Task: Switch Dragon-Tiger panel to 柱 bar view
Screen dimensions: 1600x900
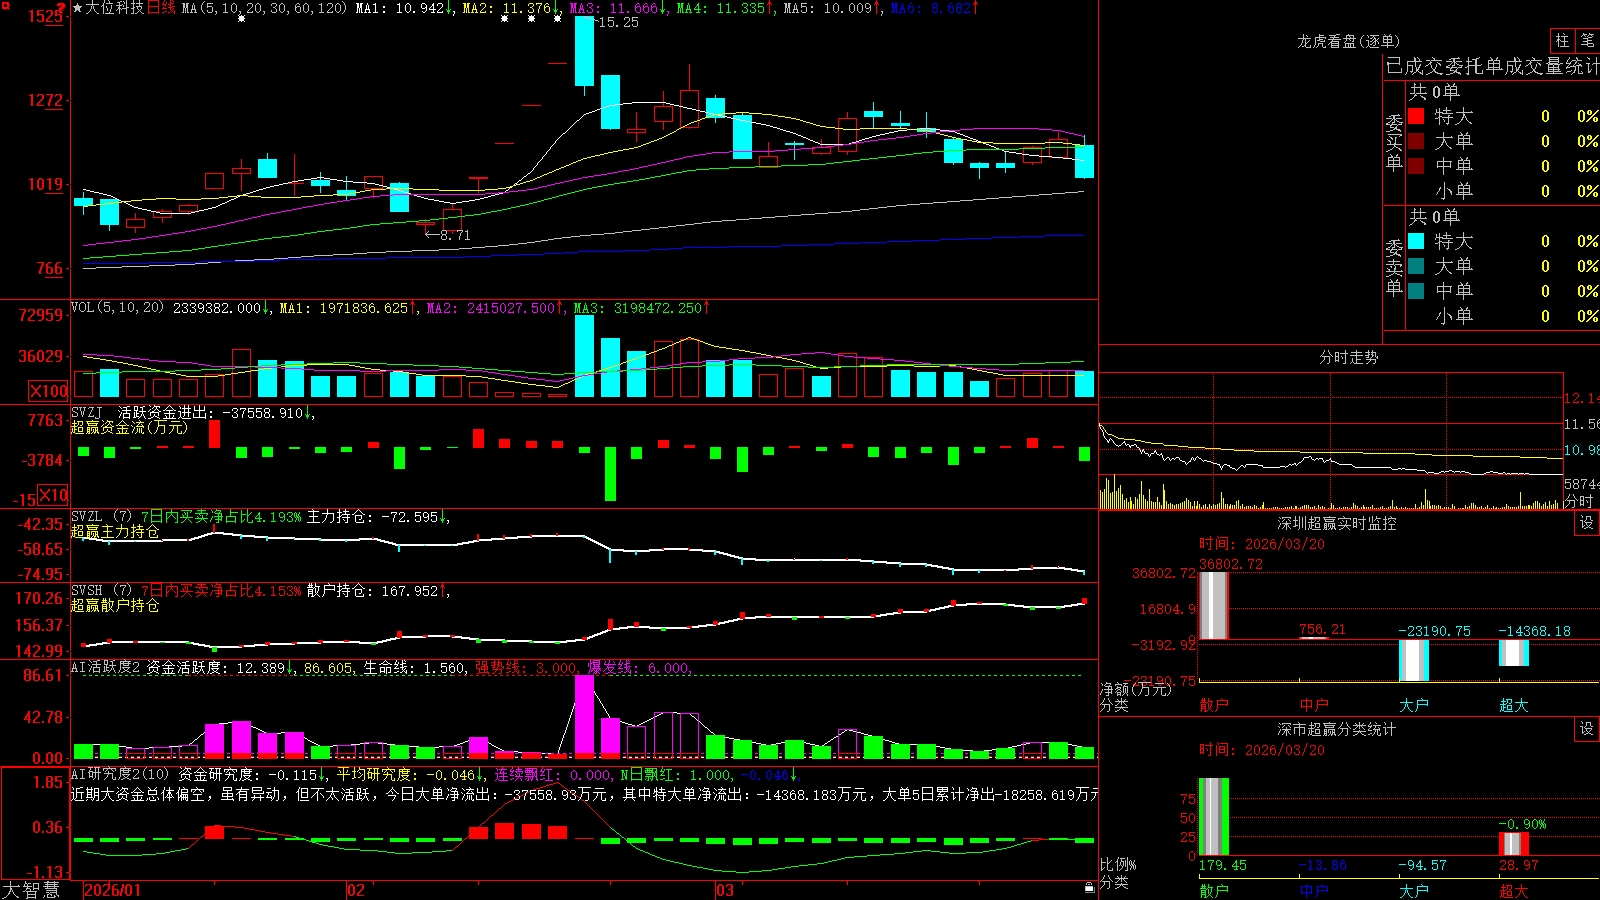Action: [x=1562, y=41]
